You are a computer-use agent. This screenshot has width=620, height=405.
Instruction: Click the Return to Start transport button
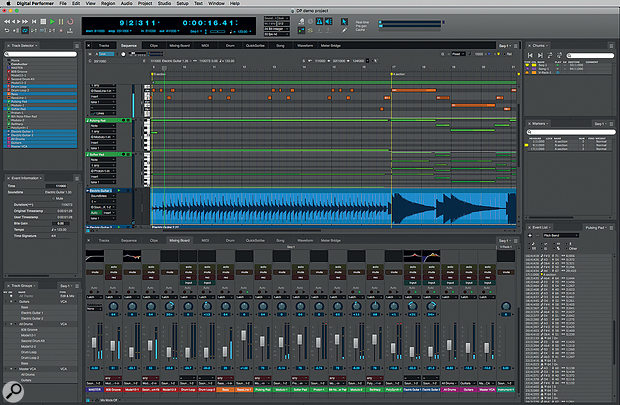pos(34,21)
